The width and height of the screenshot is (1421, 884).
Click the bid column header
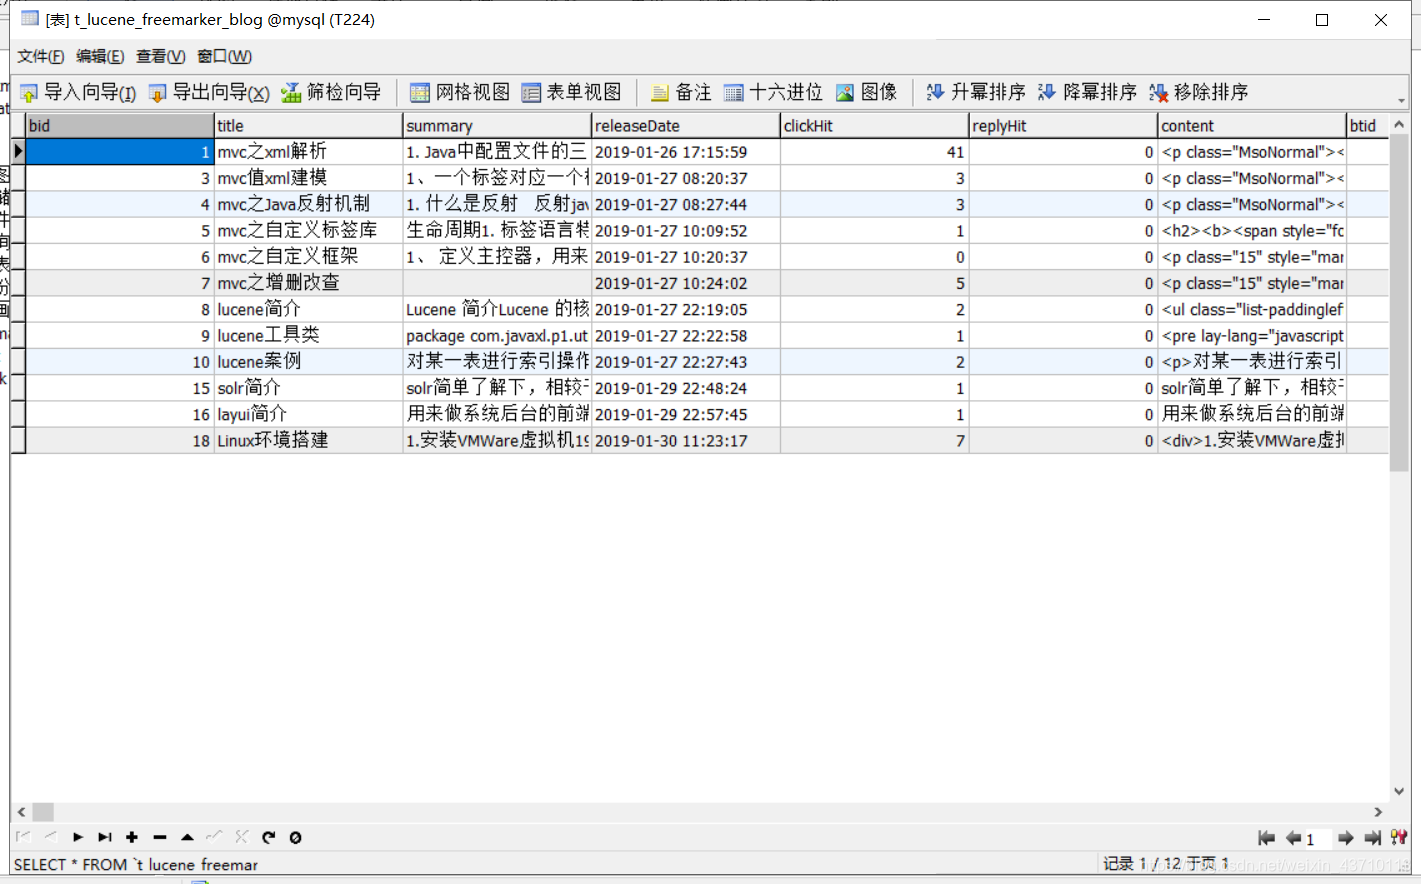(x=119, y=125)
